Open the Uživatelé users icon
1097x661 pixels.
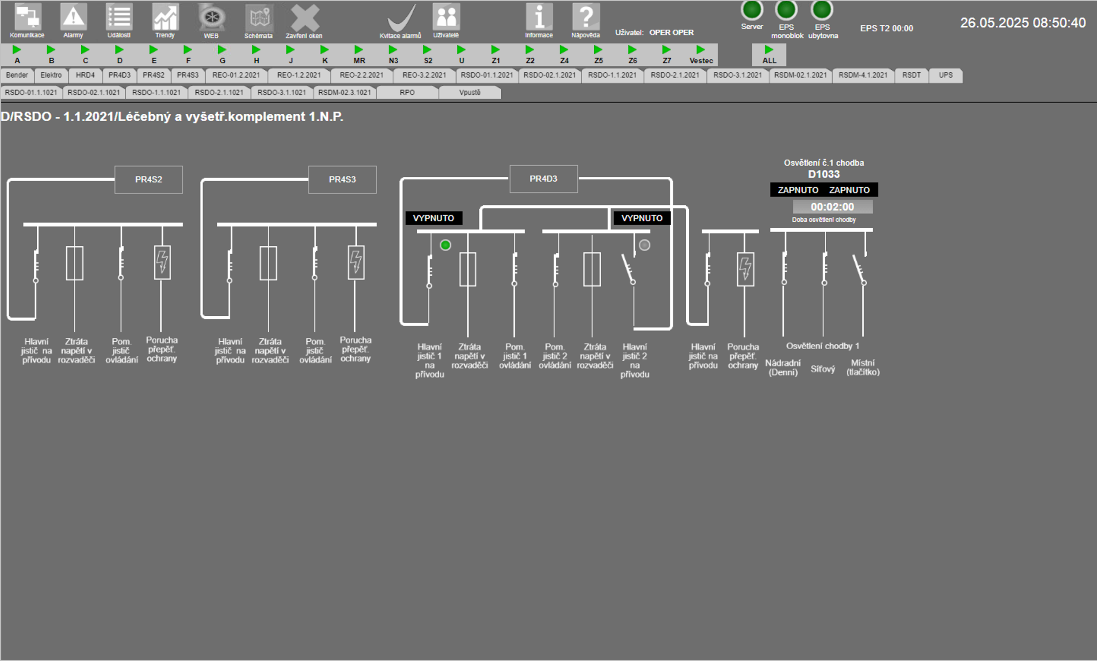click(446, 16)
